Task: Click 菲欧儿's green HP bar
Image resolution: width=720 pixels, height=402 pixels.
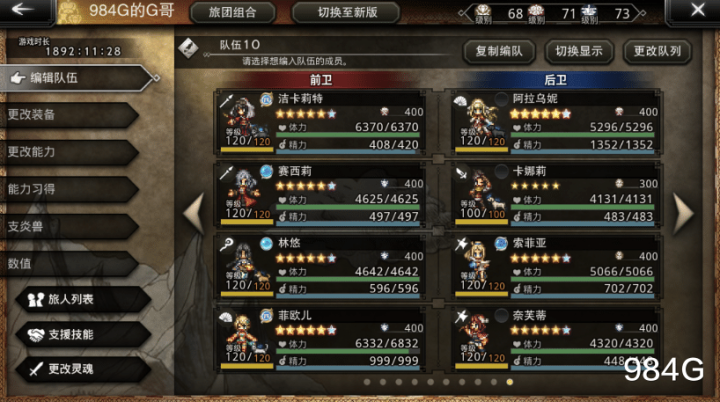Action: pos(348,351)
